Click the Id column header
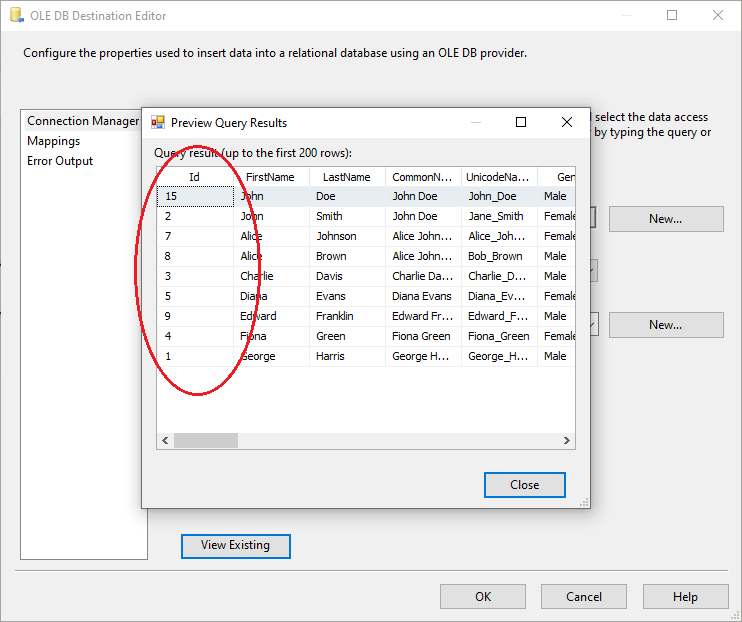This screenshot has height=622, width=742. click(x=195, y=177)
